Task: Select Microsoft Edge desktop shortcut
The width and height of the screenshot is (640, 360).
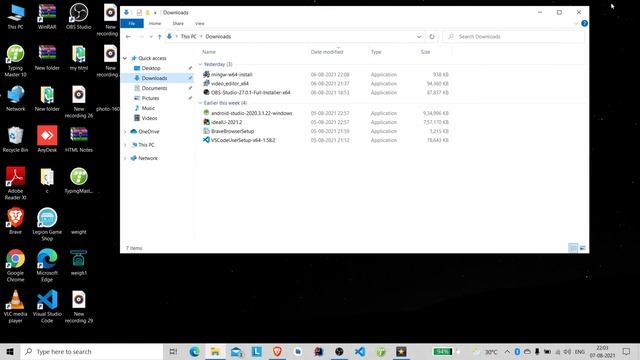Action: tap(47, 266)
